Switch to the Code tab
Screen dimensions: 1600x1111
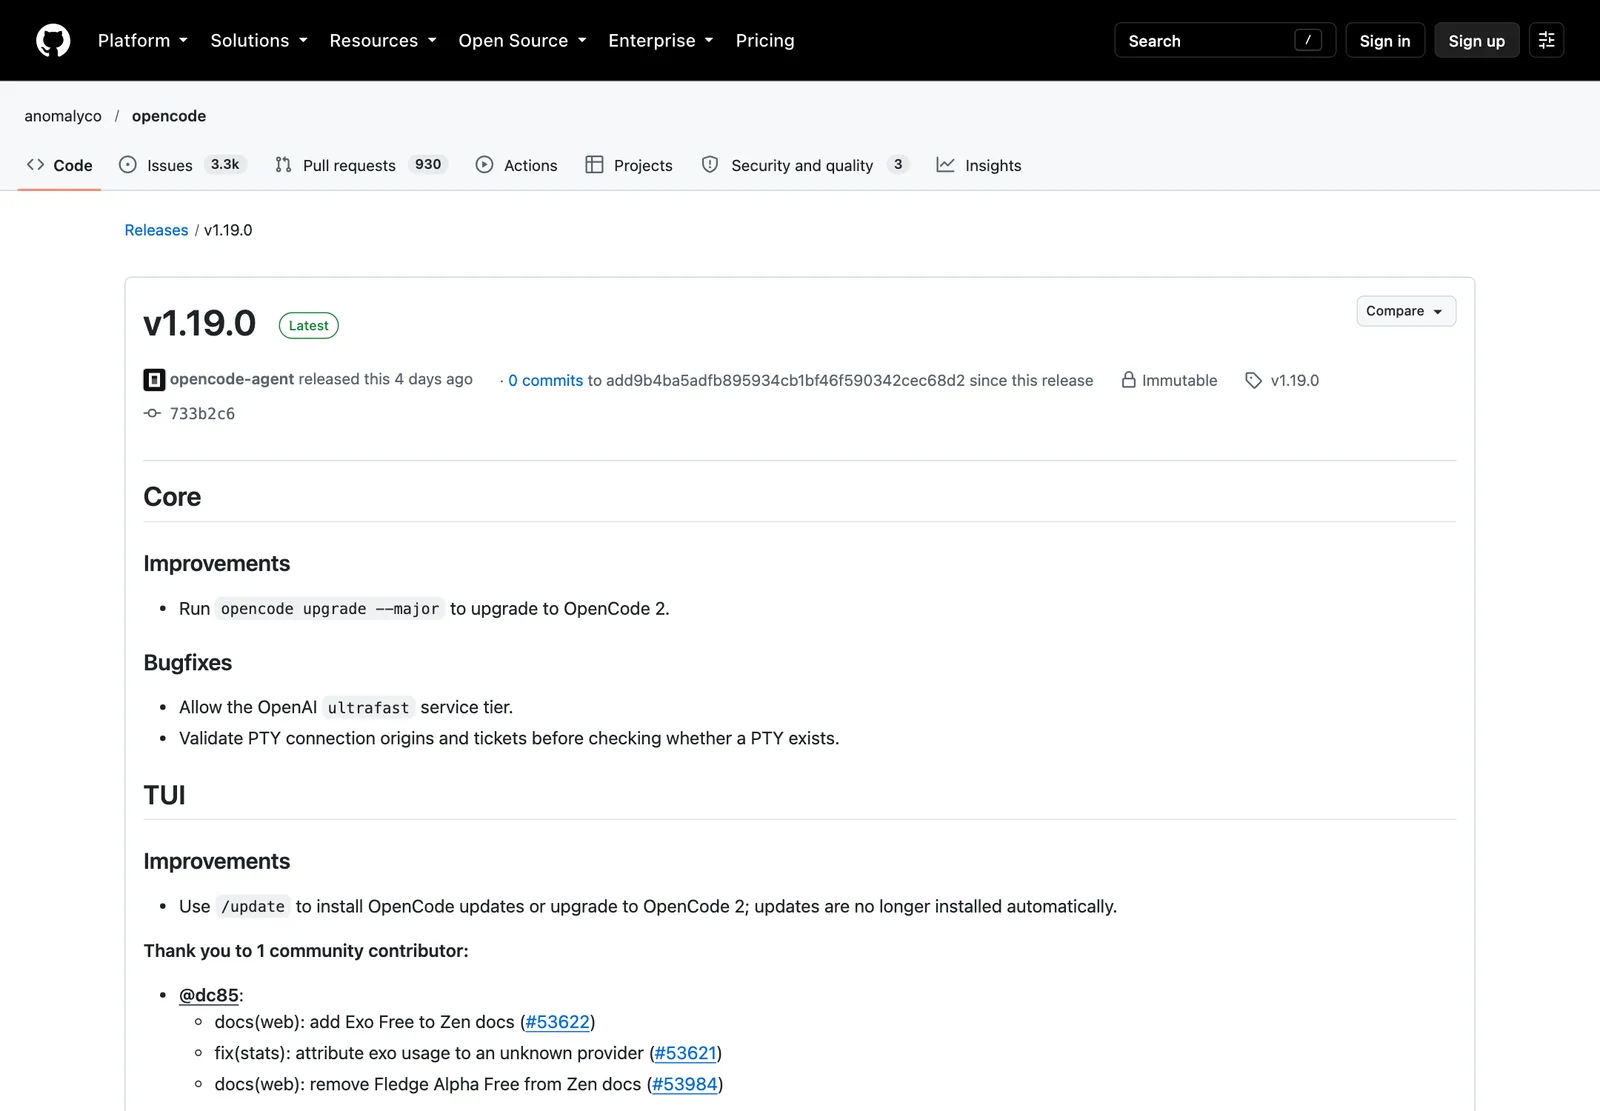pyautogui.click(x=60, y=165)
